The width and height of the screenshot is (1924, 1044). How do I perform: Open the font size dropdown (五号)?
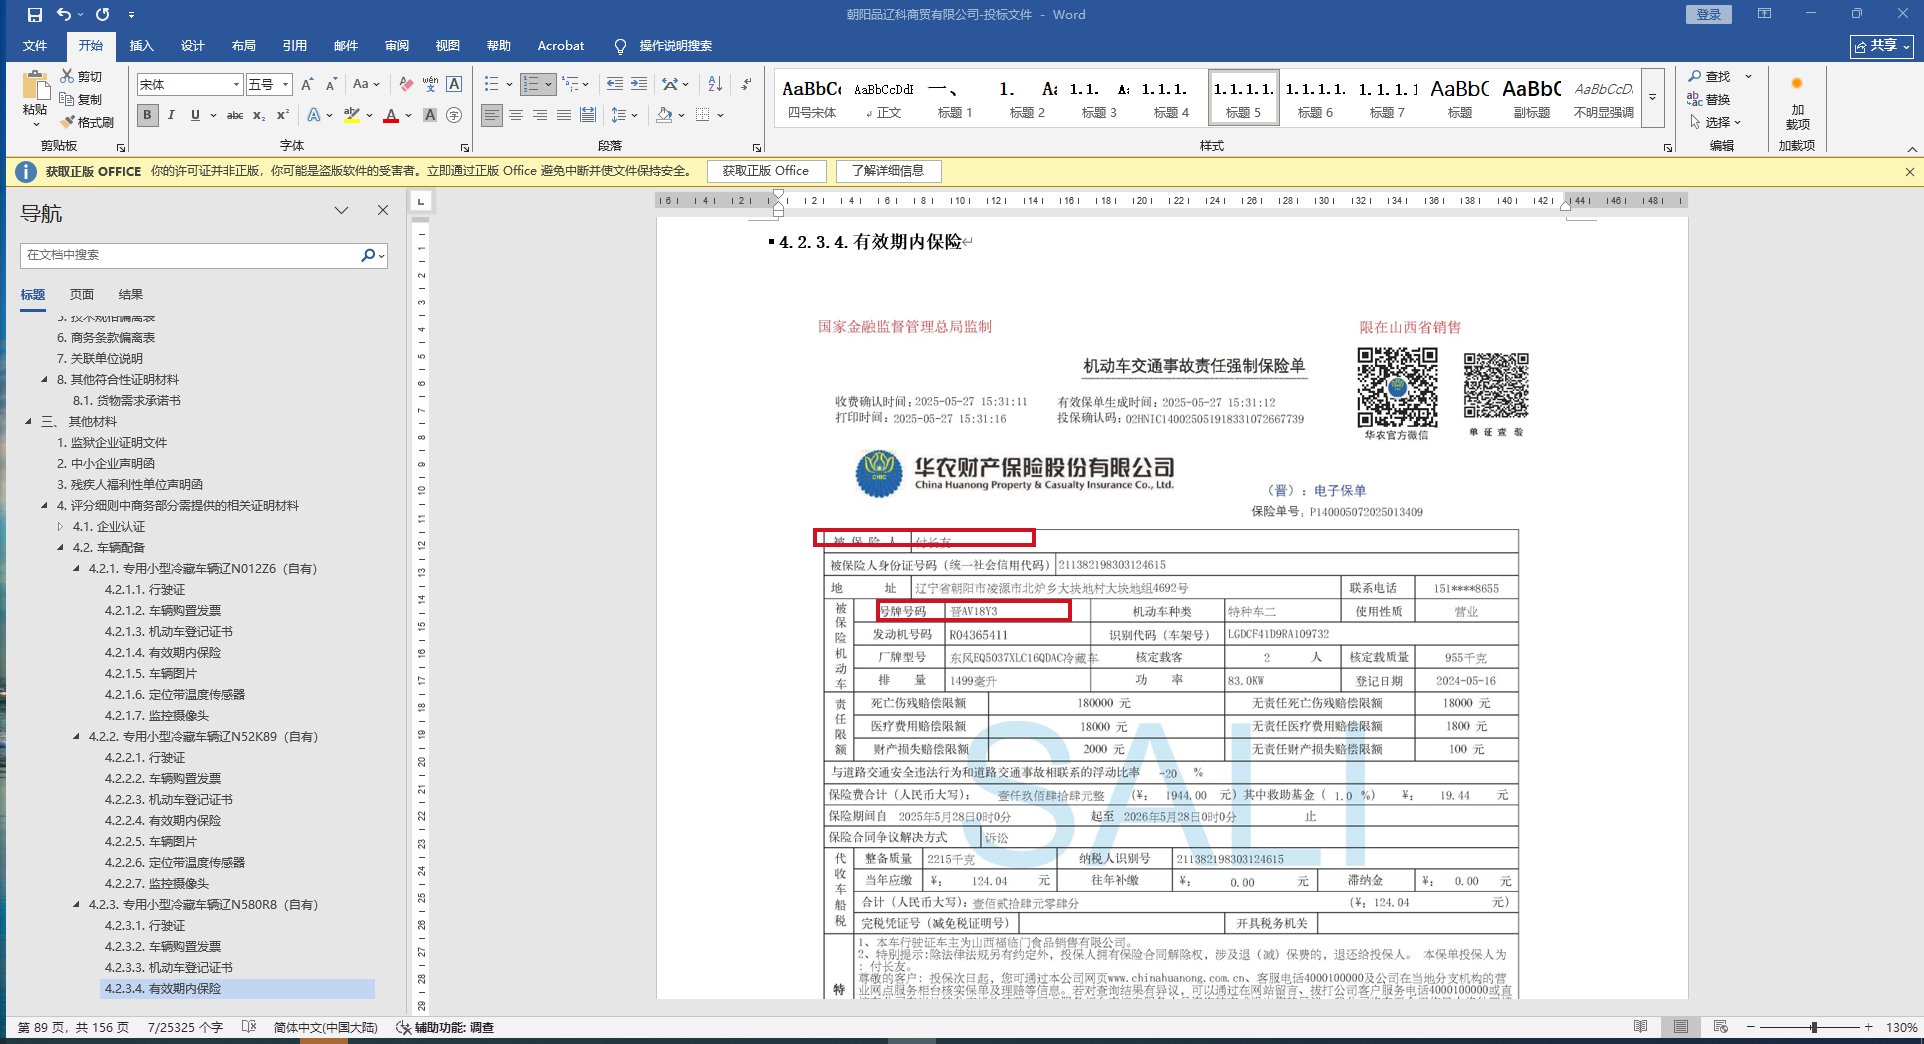(x=285, y=85)
